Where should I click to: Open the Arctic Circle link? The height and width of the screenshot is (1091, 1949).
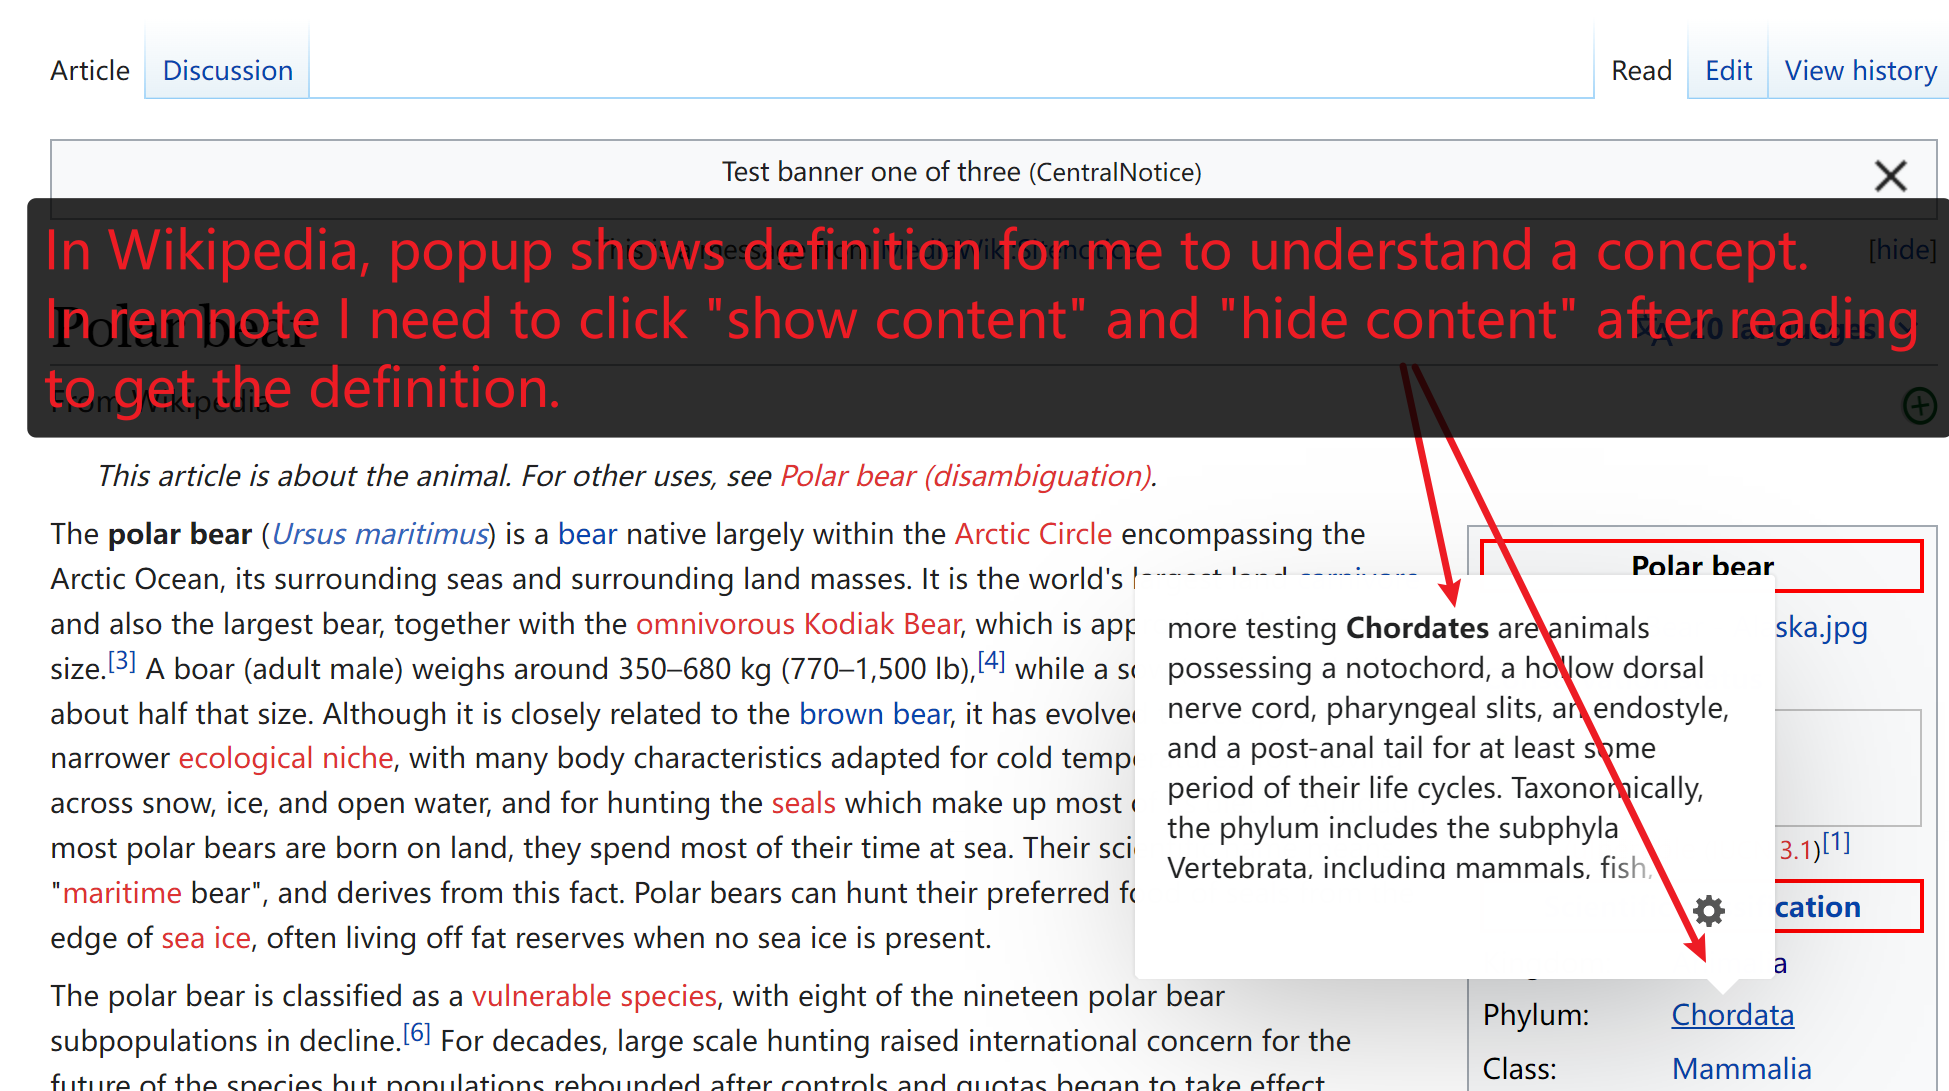1033,534
